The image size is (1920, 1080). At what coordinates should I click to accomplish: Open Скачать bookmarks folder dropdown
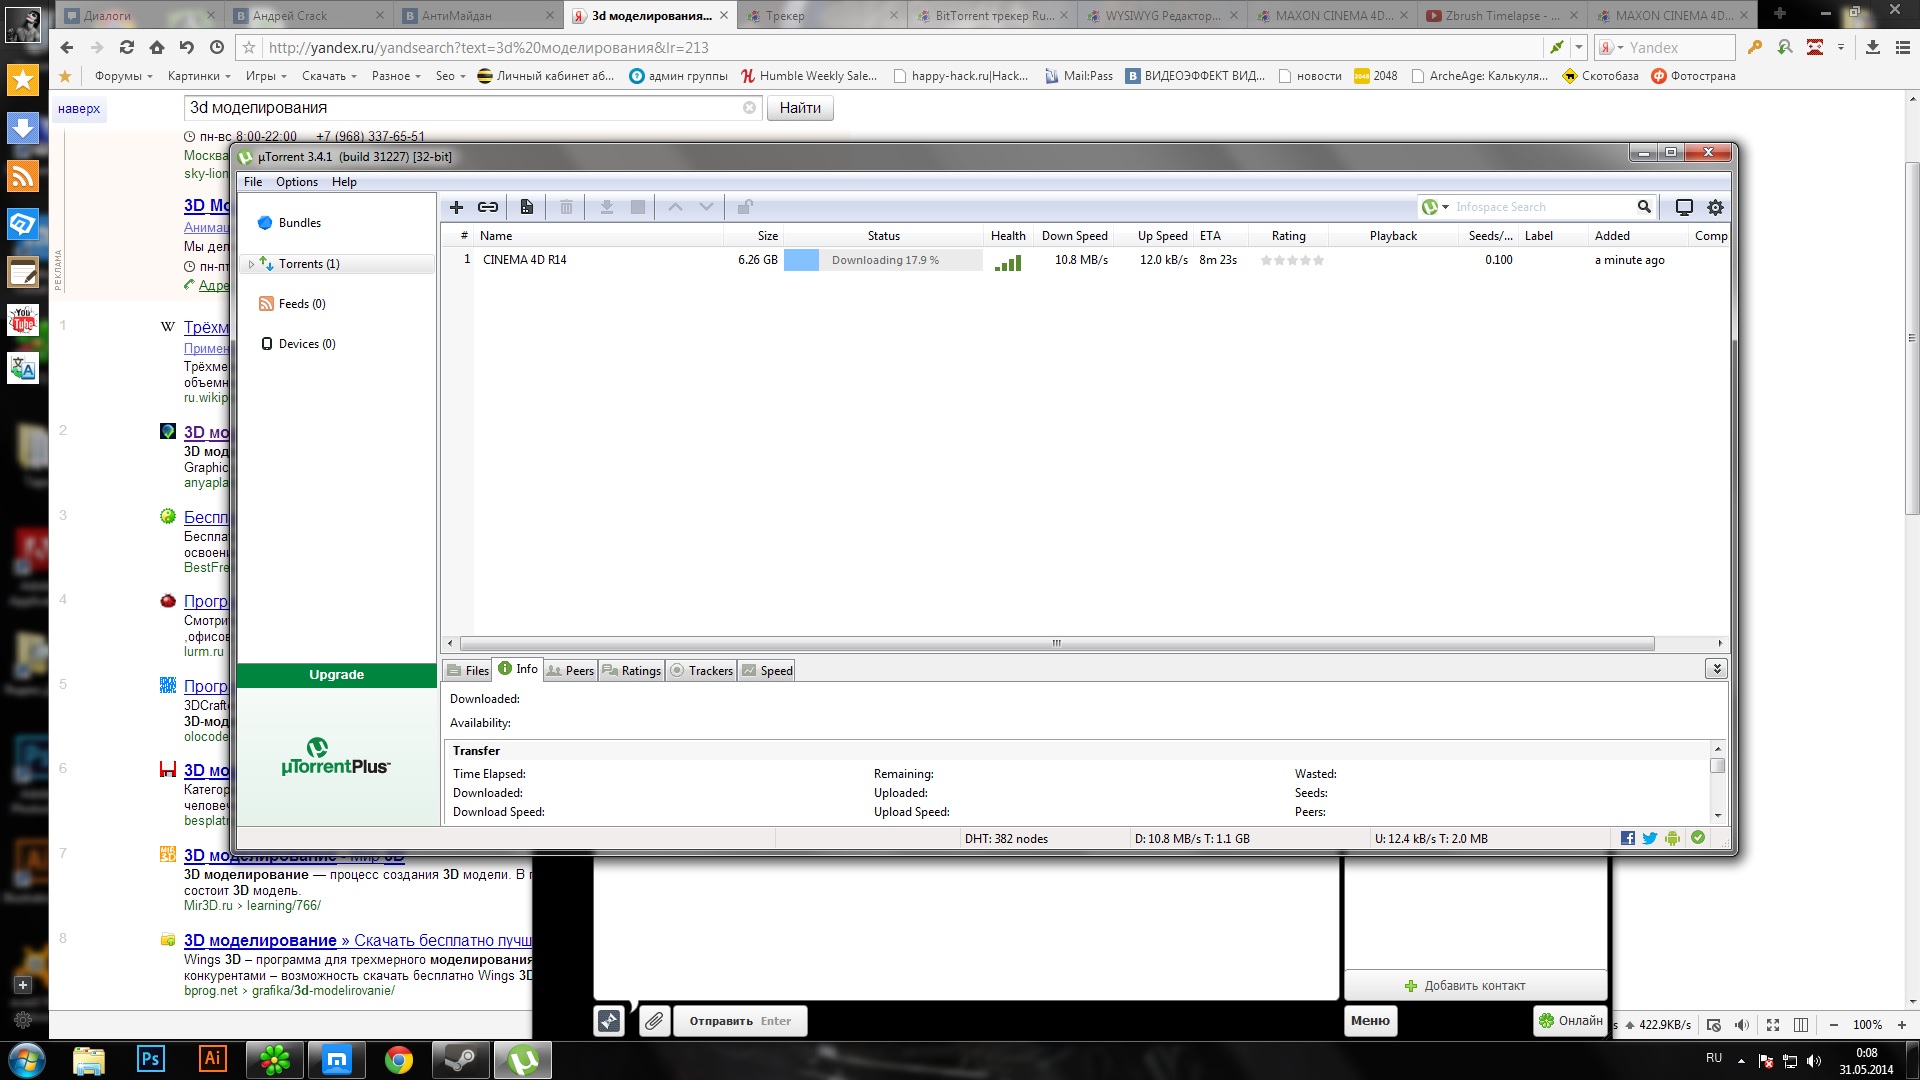coord(329,76)
